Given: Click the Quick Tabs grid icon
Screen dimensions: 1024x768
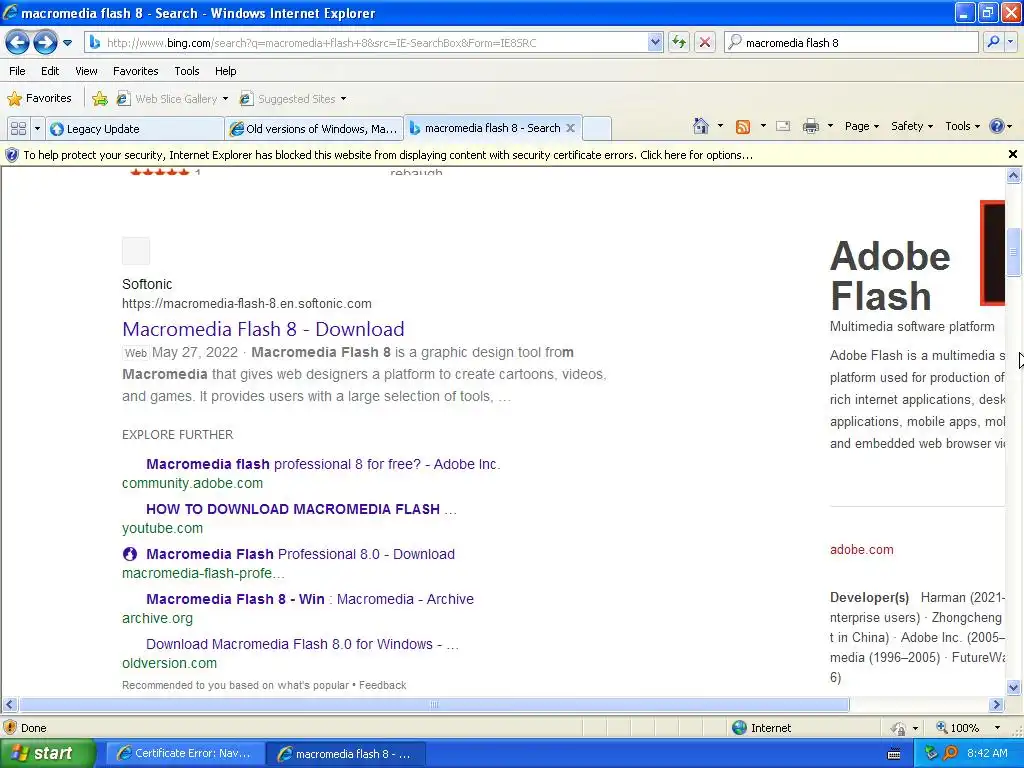Looking at the screenshot, I should click(x=18, y=128).
